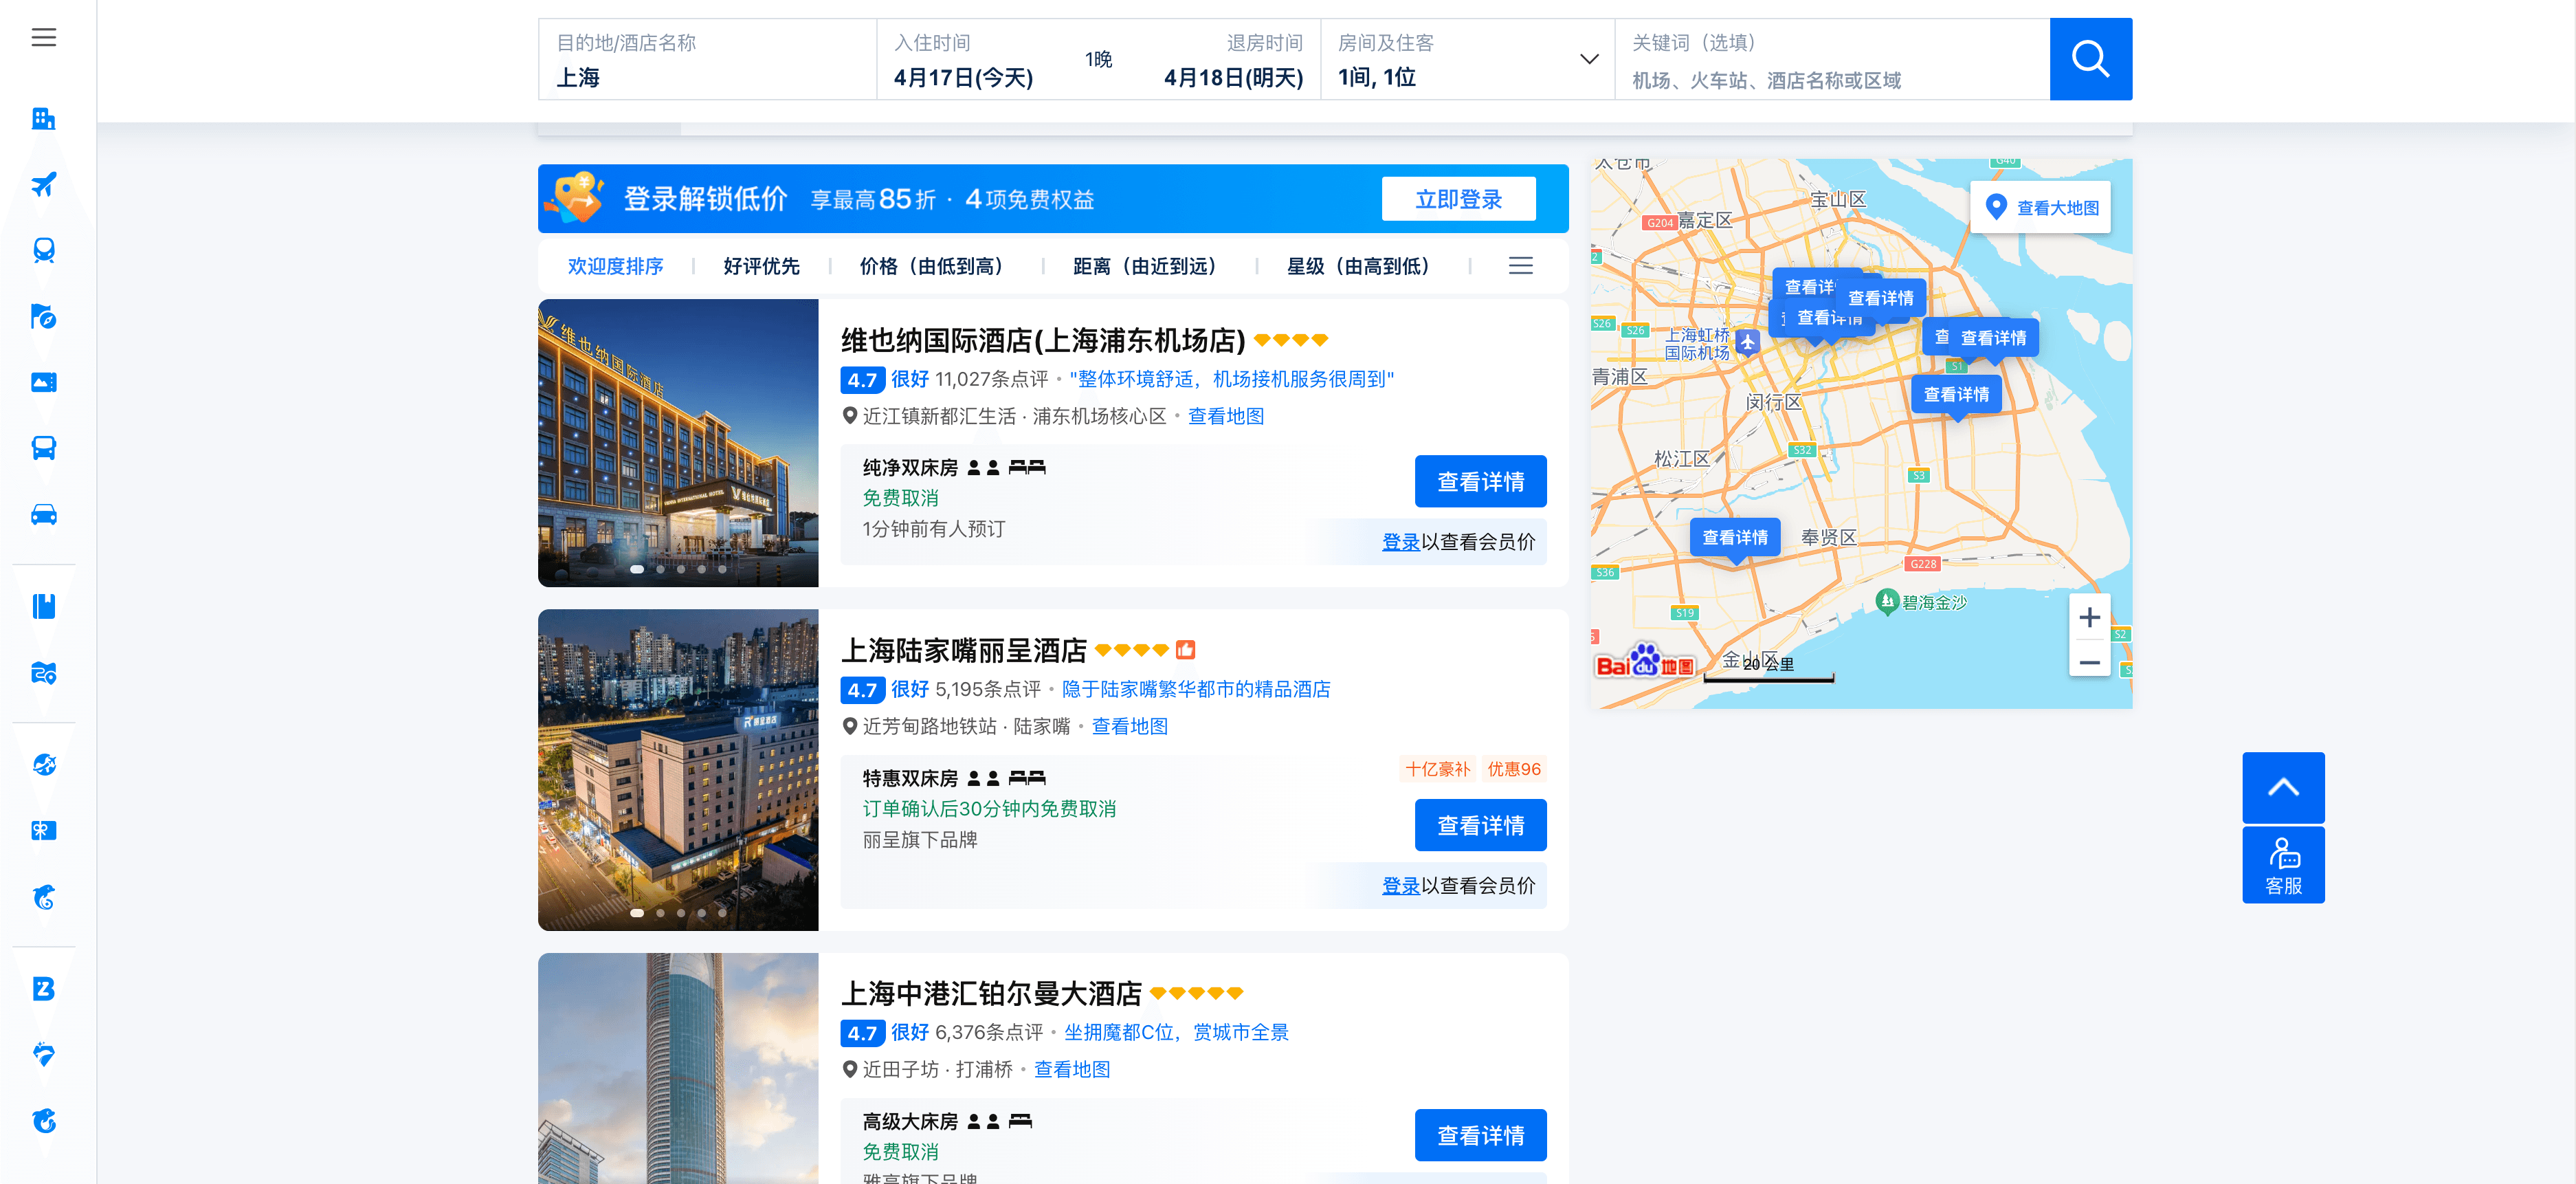This screenshot has width=2576, height=1184.
Task: Open the bus tickets sidebar icon
Action: point(43,448)
